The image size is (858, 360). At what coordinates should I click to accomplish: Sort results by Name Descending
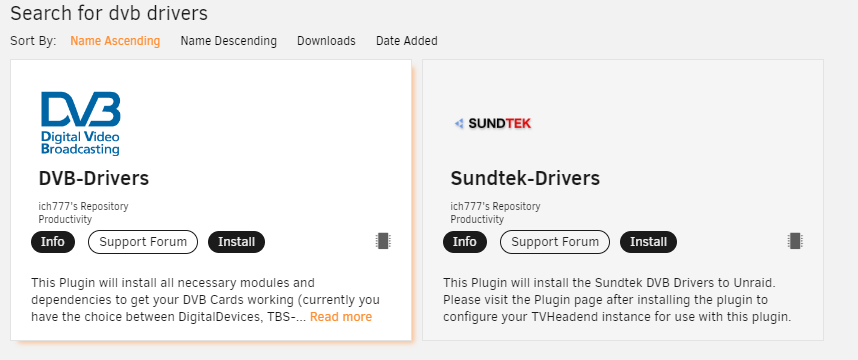[229, 41]
